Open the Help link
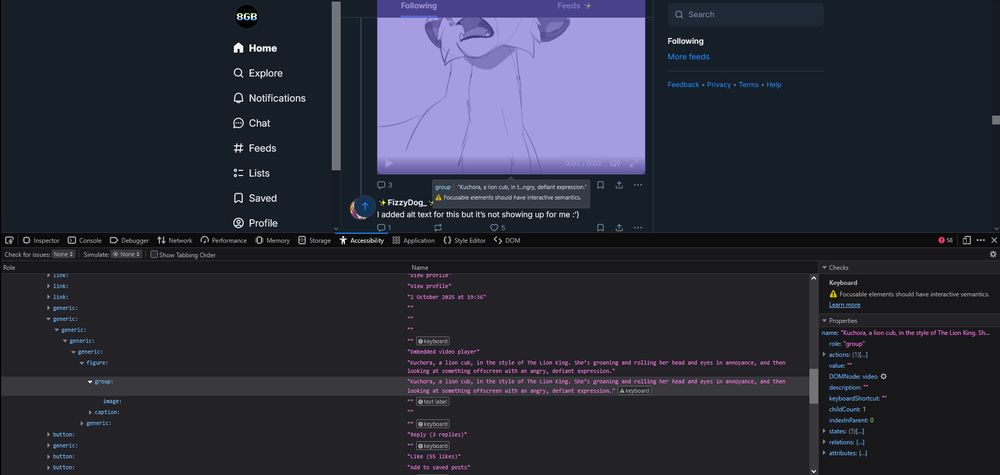 (x=774, y=84)
